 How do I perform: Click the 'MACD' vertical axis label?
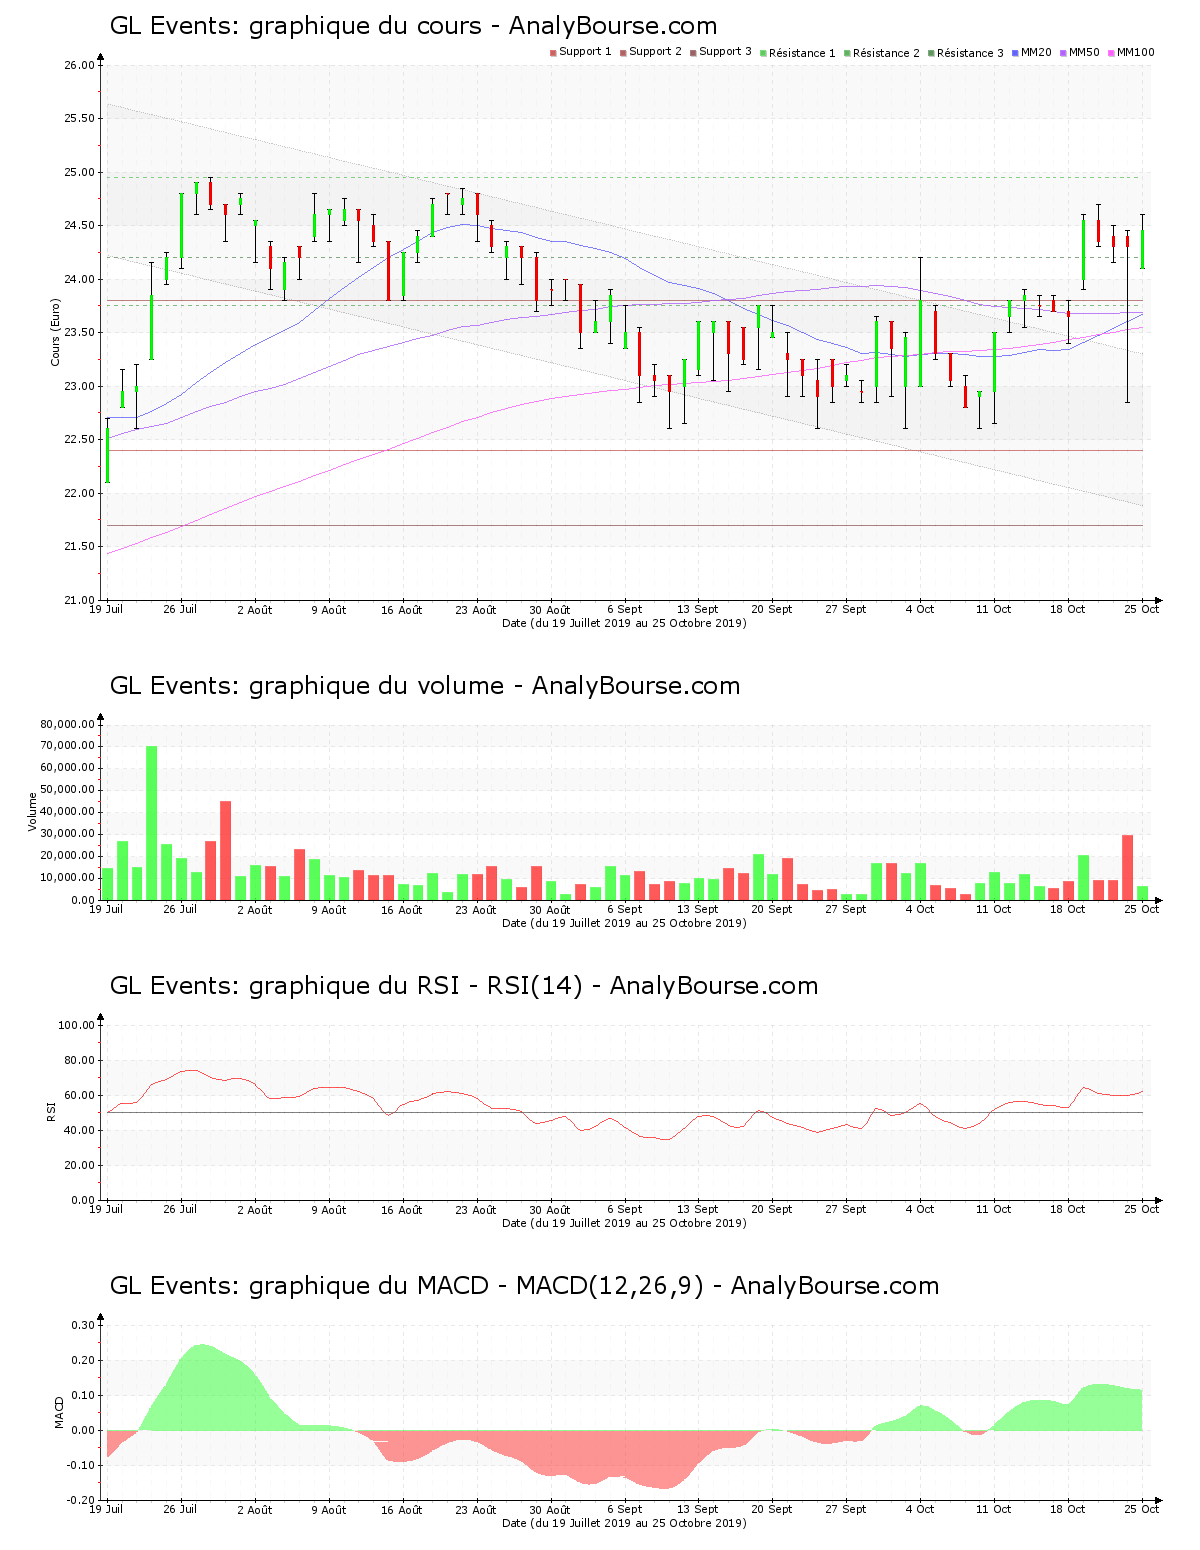59,1412
